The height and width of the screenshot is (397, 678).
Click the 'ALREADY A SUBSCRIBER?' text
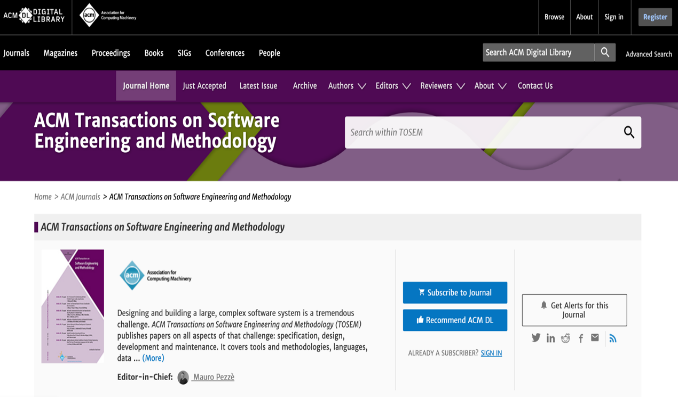[x=443, y=353]
